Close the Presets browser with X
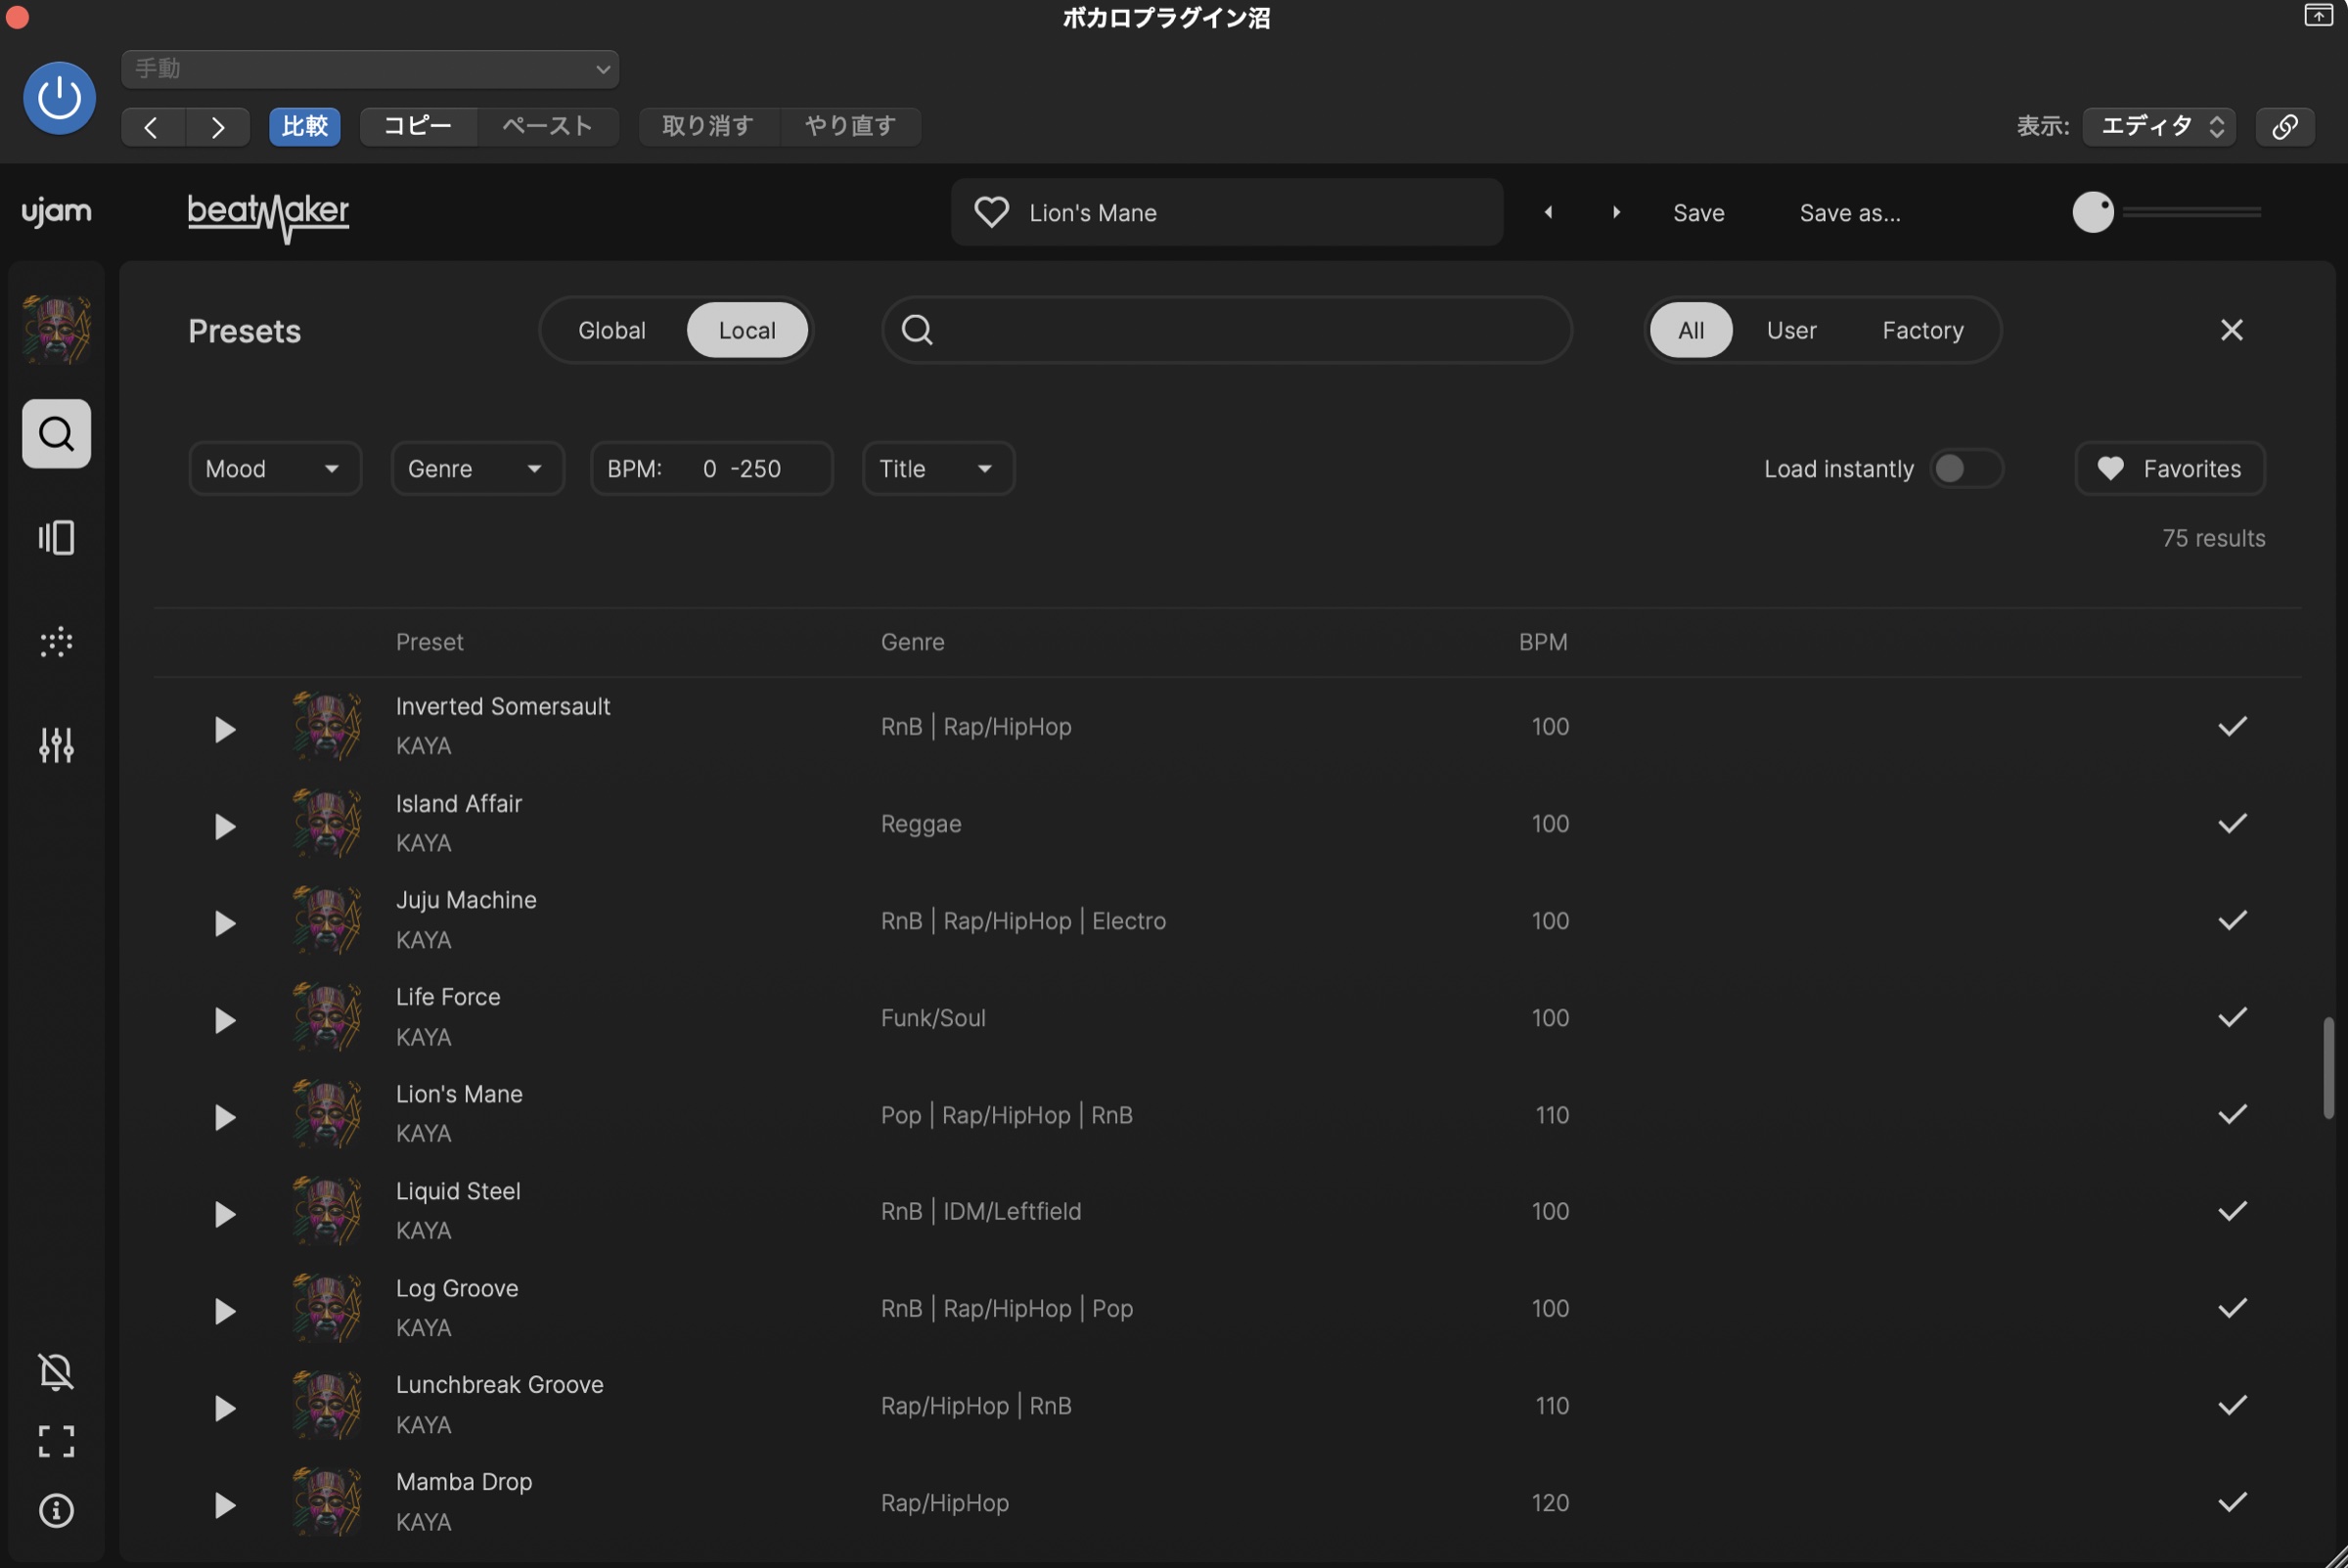The image size is (2348, 1568). pyautogui.click(x=2232, y=330)
